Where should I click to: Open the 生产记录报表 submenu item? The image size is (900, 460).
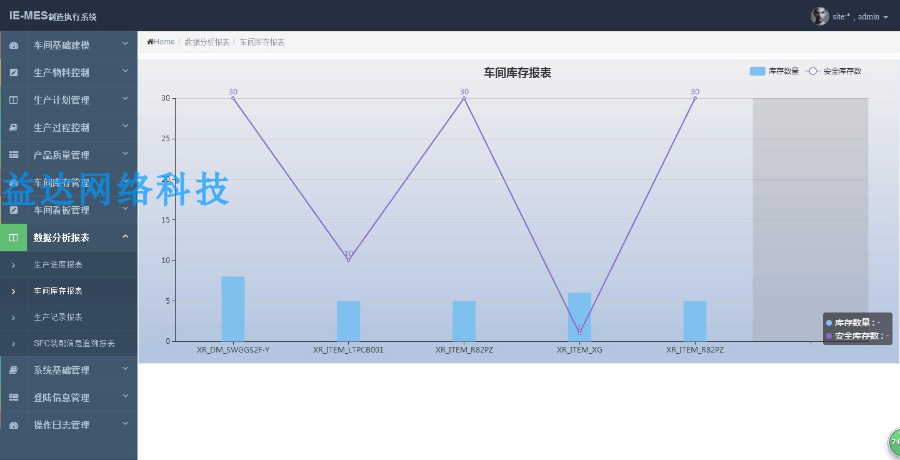coord(58,317)
